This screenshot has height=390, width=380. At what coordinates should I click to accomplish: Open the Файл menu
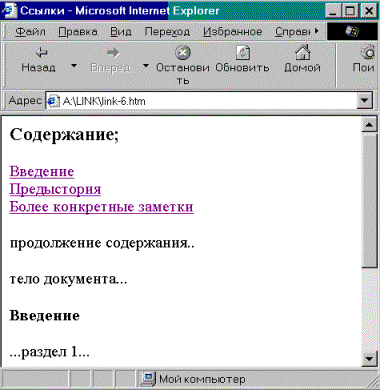[x=30, y=32]
